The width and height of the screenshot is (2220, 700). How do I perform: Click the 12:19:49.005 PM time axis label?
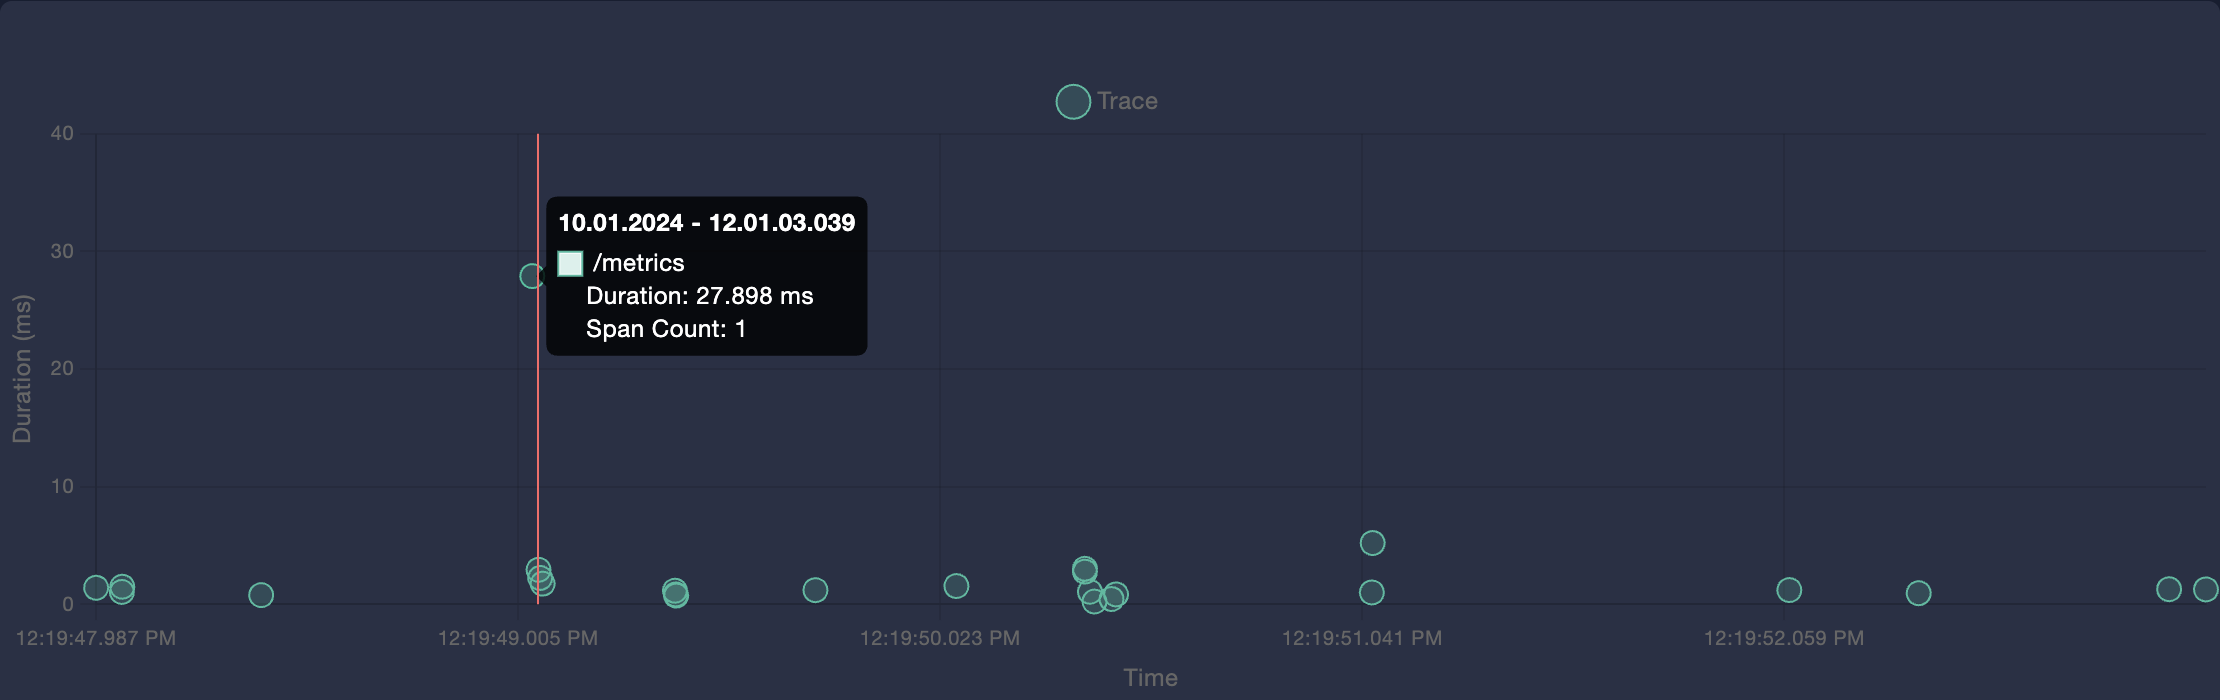(517, 638)
